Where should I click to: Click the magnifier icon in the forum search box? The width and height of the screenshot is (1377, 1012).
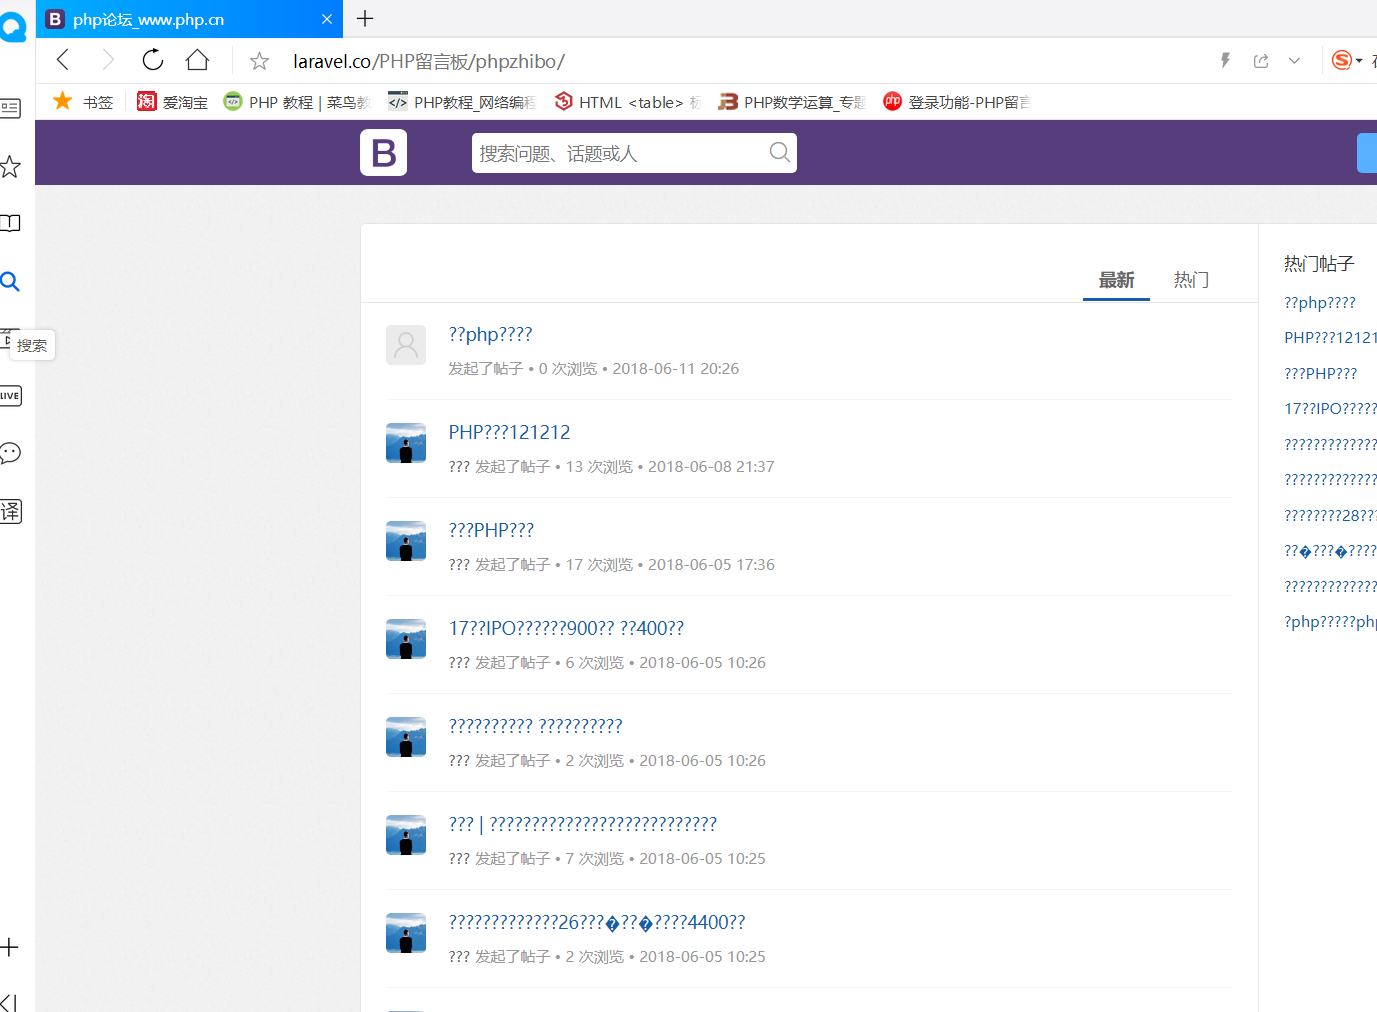click(x=779, y=152)
